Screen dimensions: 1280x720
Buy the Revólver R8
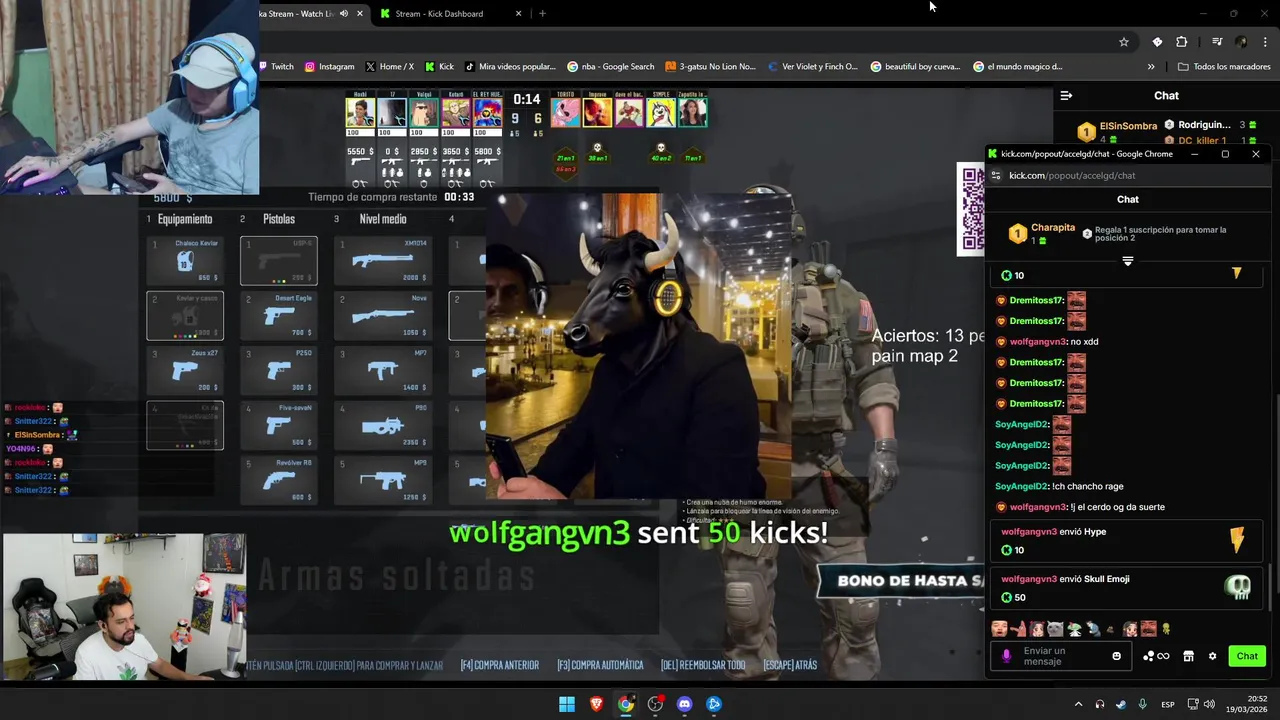279,480
